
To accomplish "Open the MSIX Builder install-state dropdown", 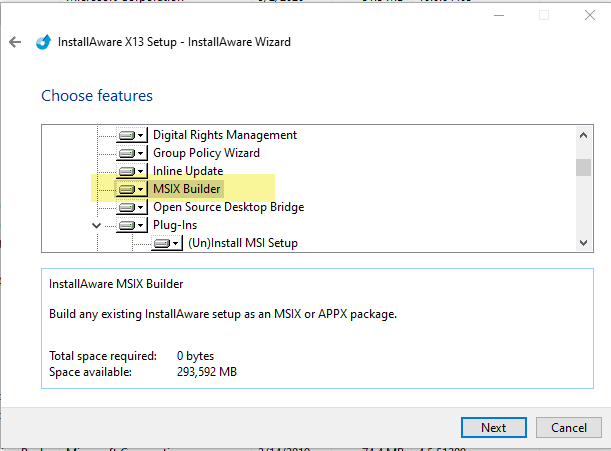I will click(132, 189).
